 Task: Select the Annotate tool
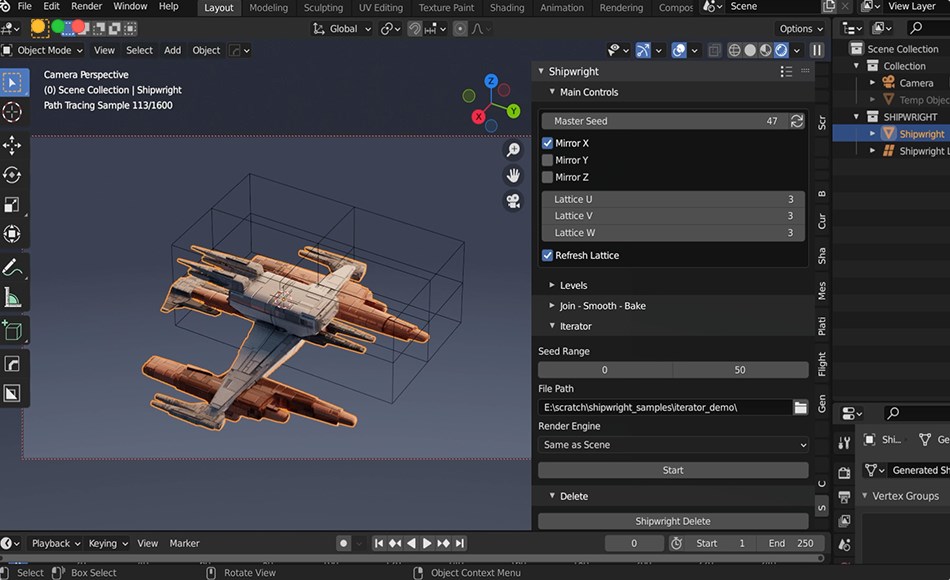pos(12,266)
